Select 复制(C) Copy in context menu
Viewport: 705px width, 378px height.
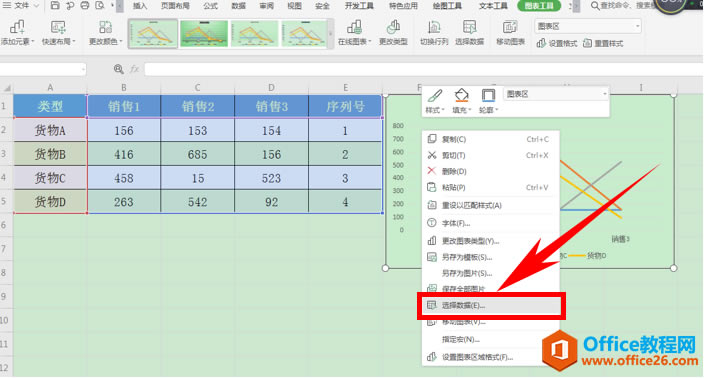click(x=491, y=139)
